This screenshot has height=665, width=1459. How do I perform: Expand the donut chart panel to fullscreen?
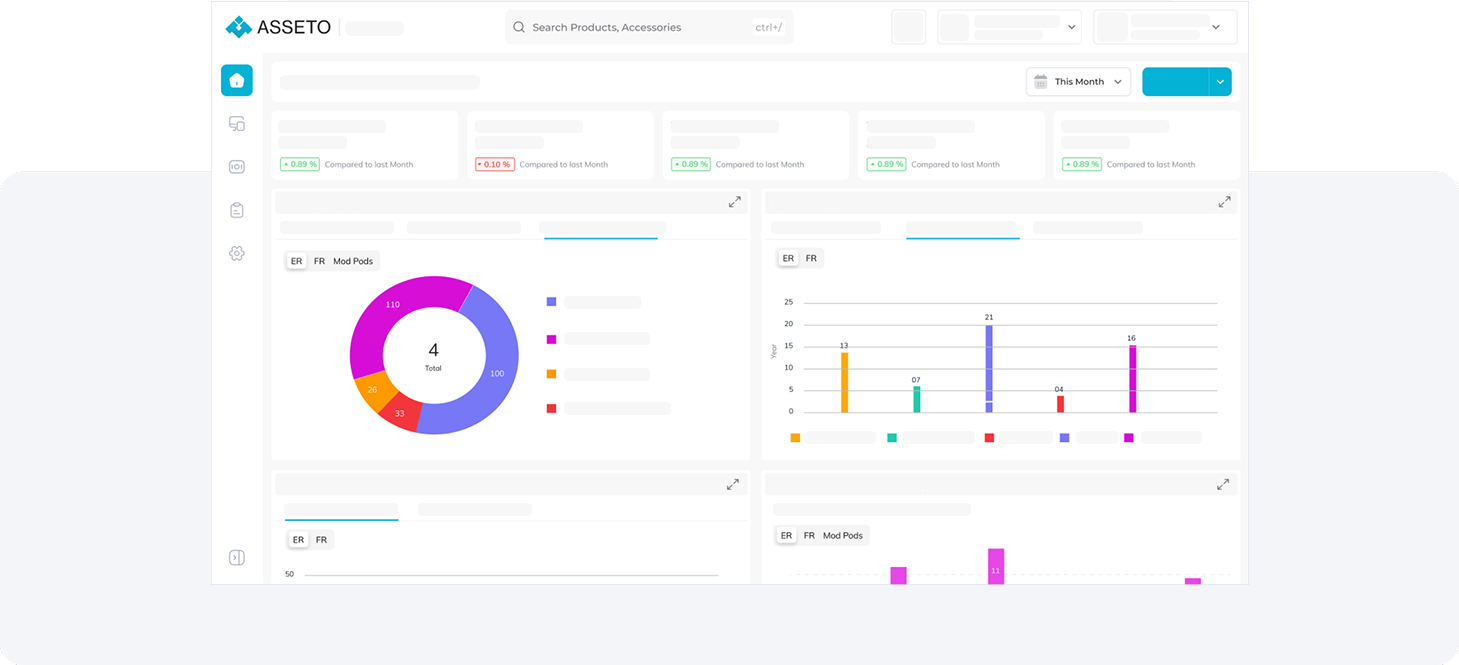pos(735,202)
